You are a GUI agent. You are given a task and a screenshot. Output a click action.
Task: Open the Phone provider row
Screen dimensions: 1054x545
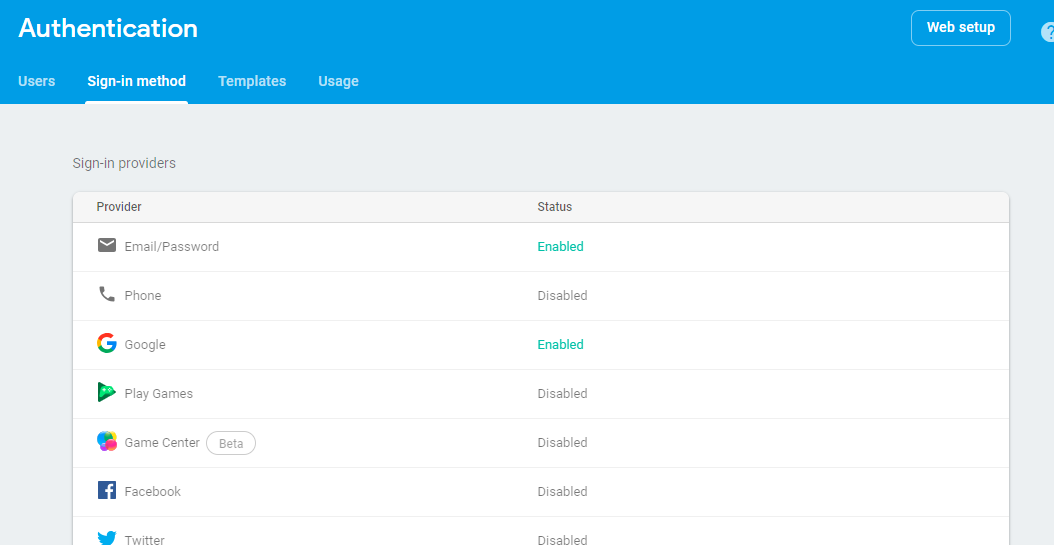click(x=541, y=296)
